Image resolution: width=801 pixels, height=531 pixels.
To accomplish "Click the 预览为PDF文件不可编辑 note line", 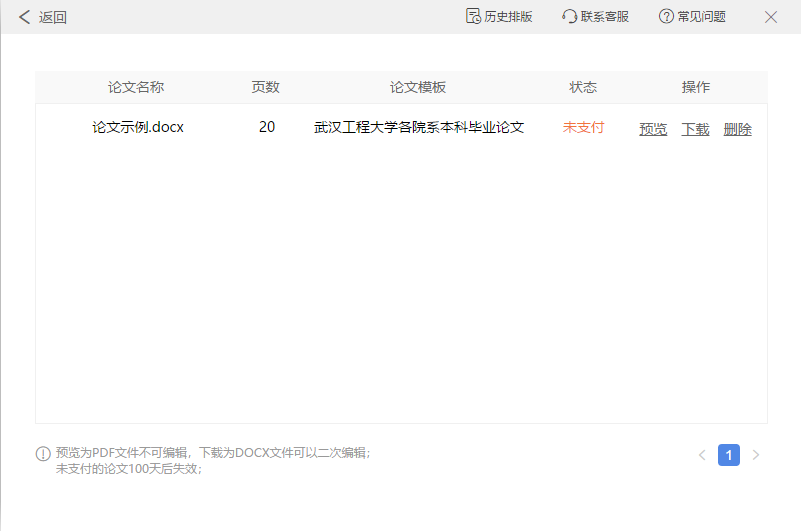I will [x=213, y=453].
